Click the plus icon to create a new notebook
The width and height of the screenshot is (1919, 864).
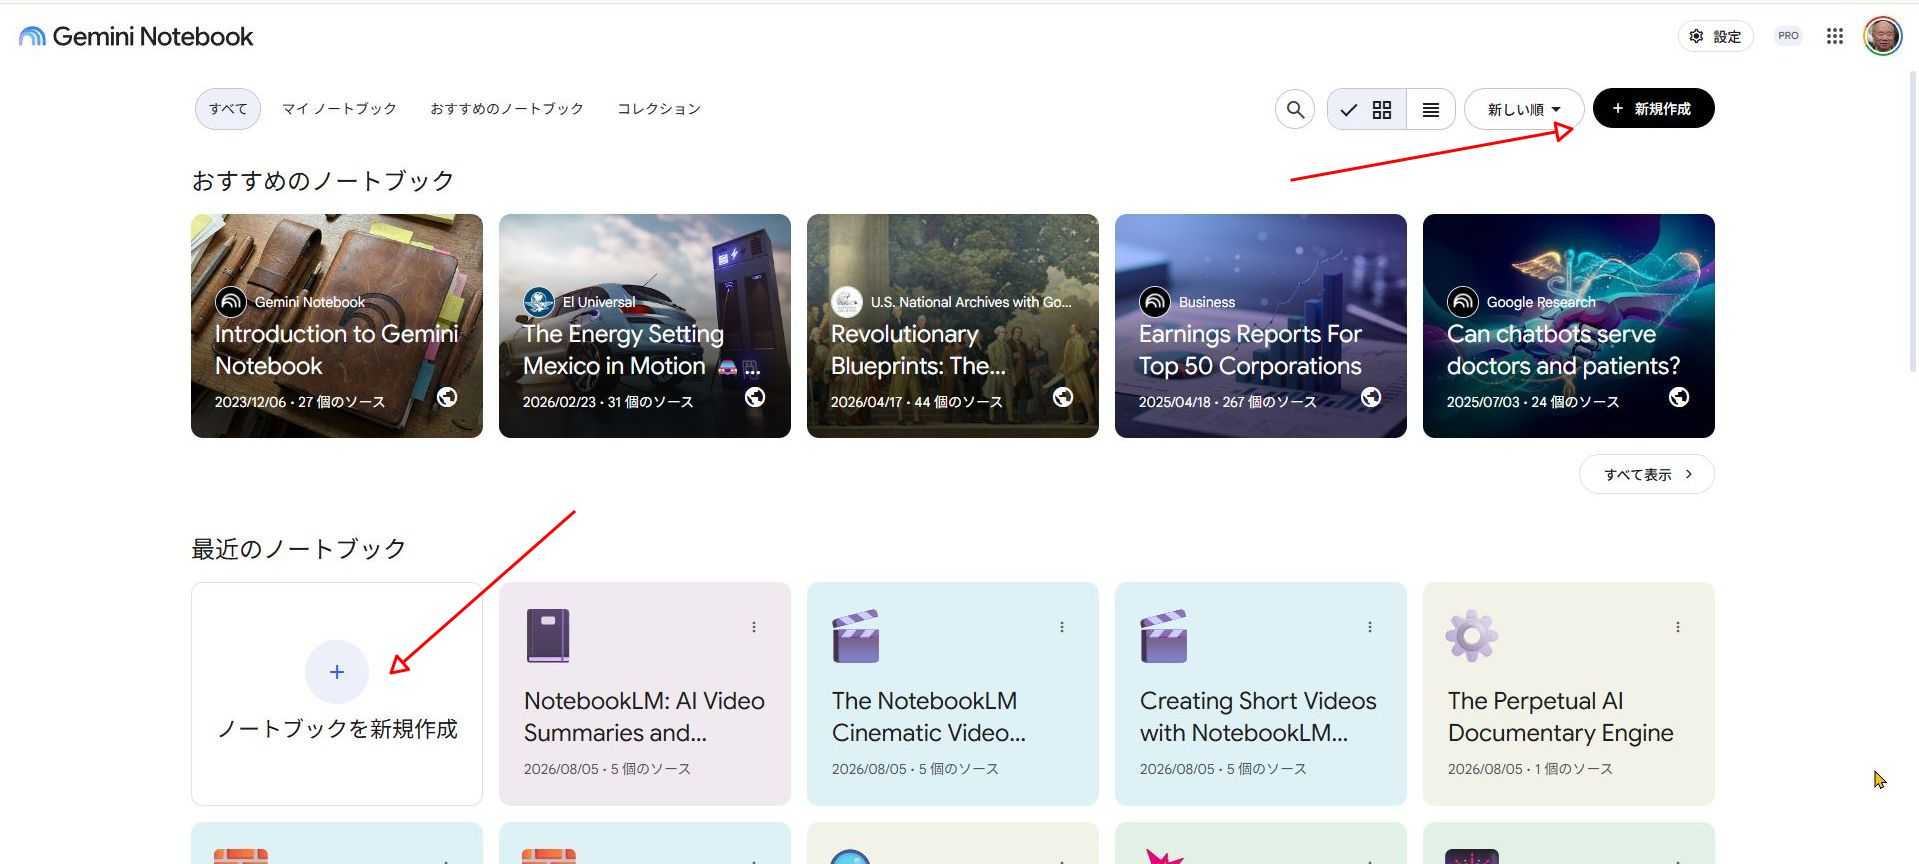pyautogui.click(x=337, y=672)
